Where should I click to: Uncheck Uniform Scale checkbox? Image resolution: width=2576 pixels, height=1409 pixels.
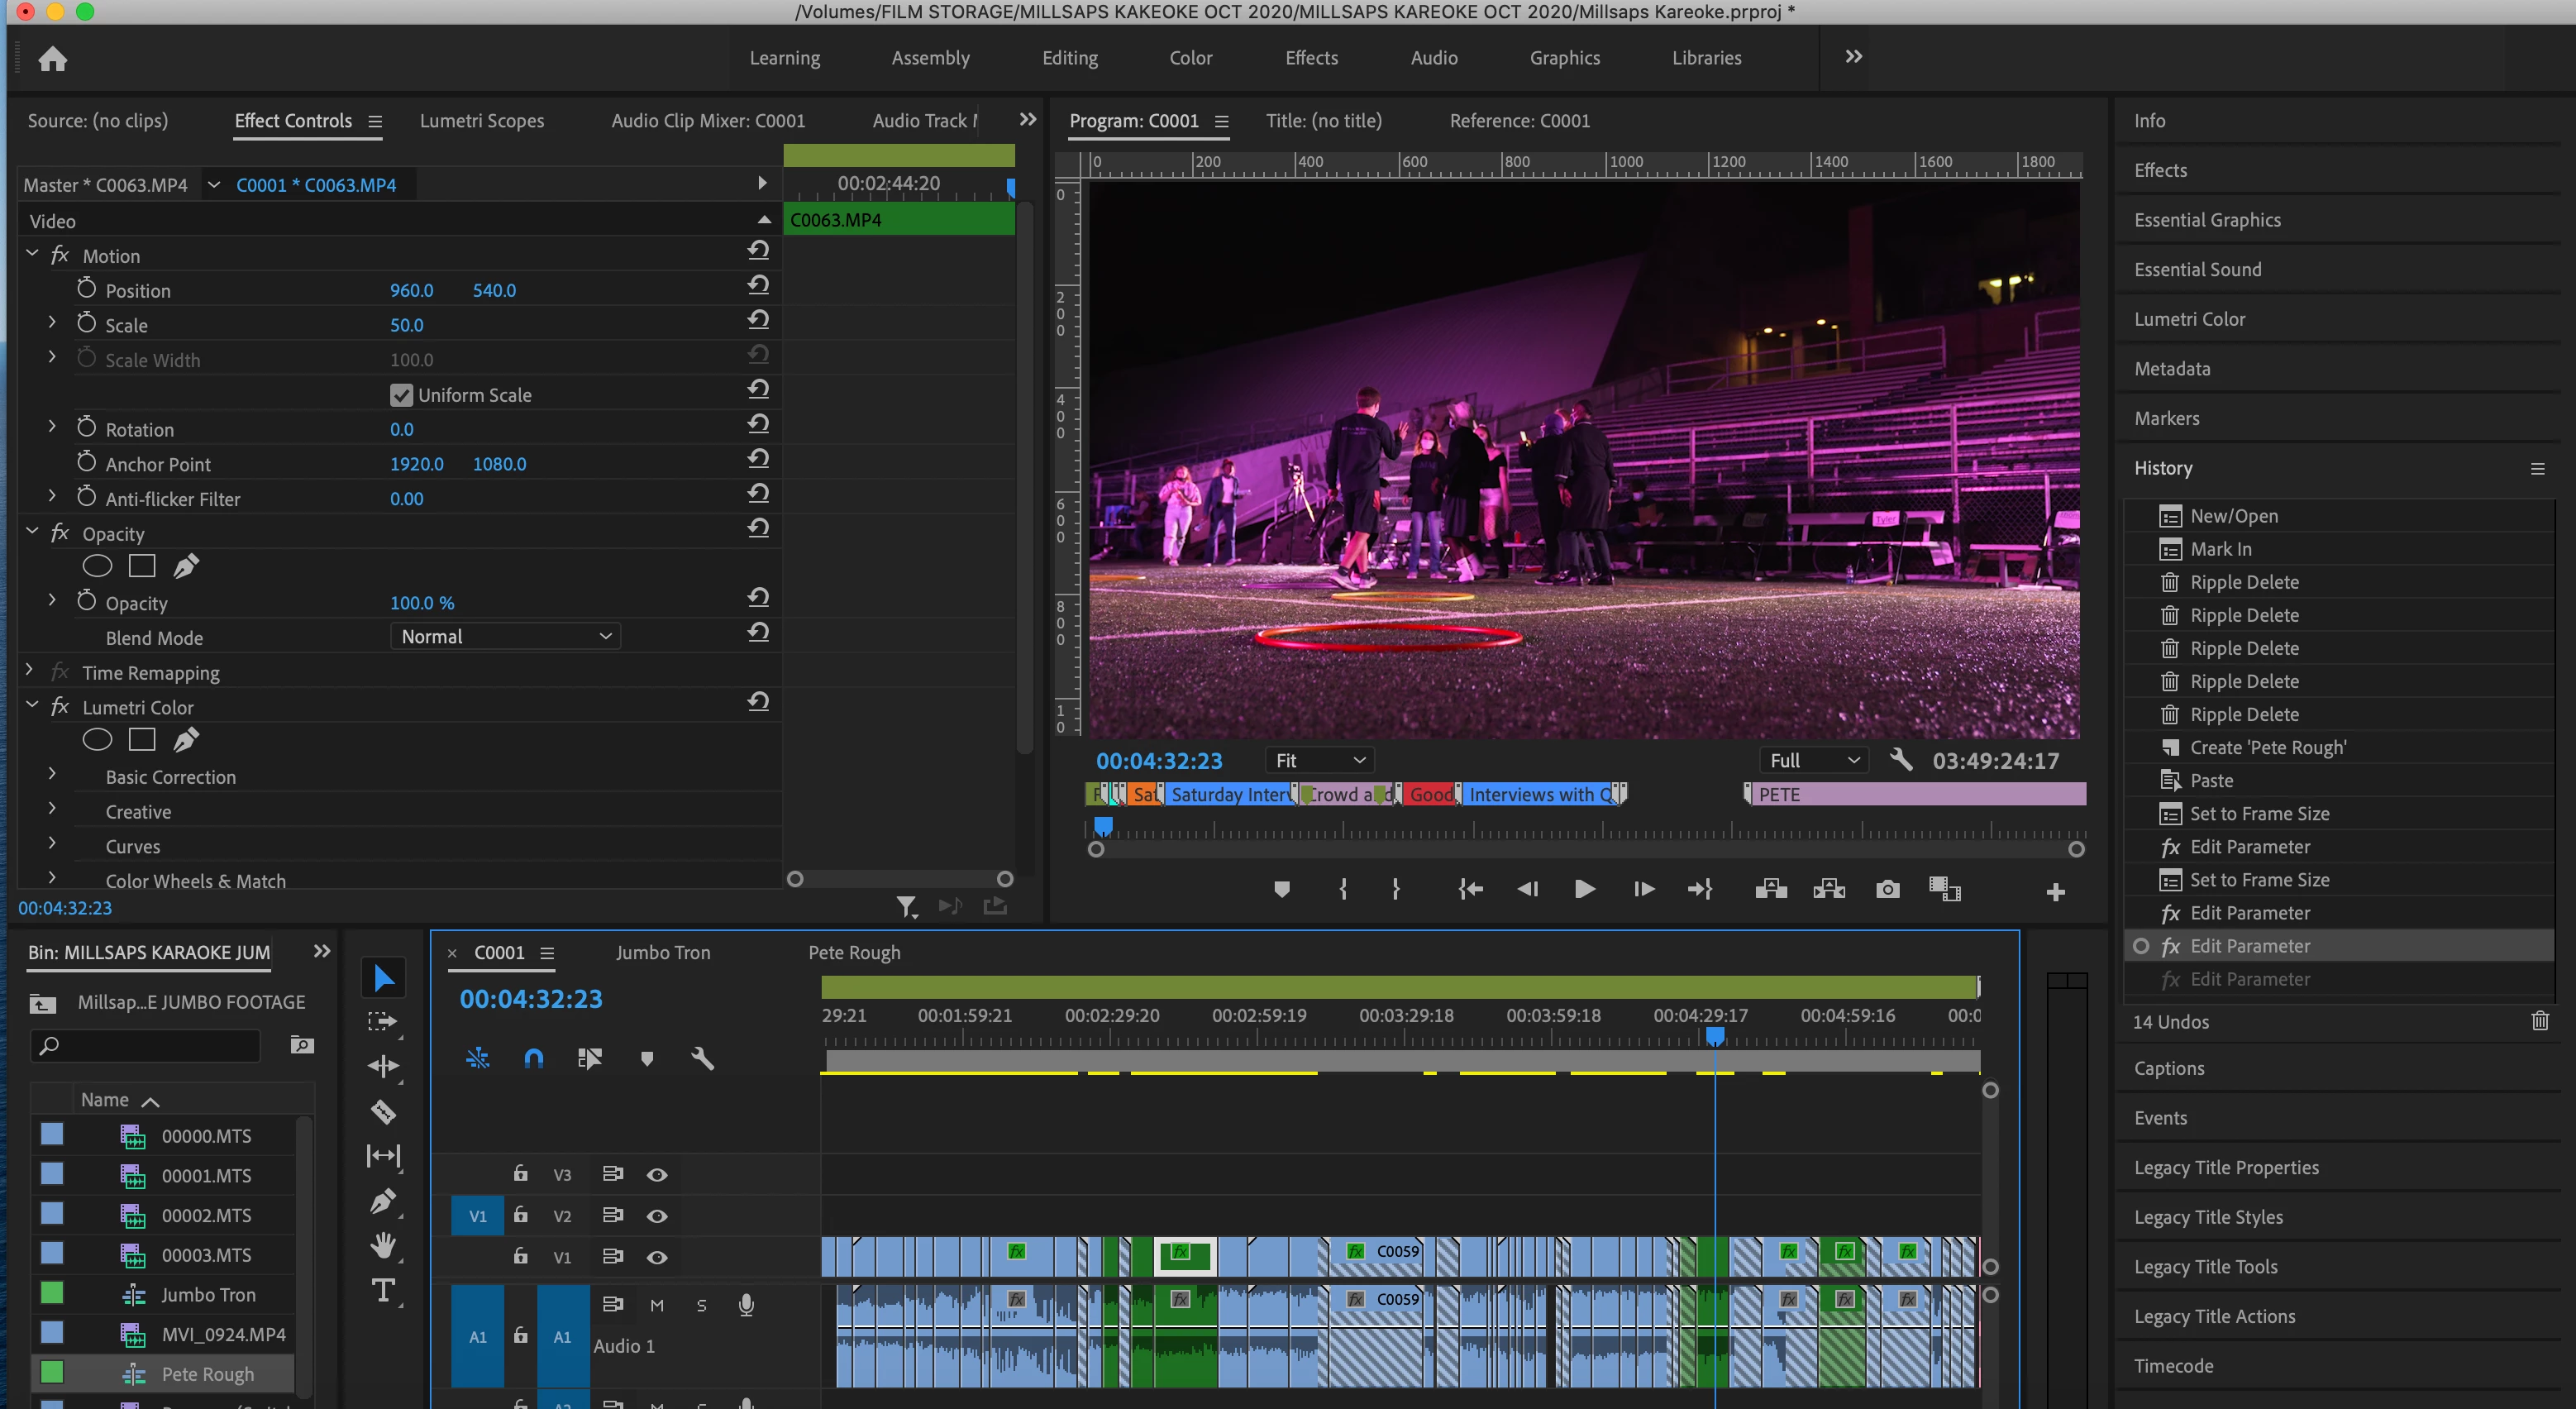point(401,395)
